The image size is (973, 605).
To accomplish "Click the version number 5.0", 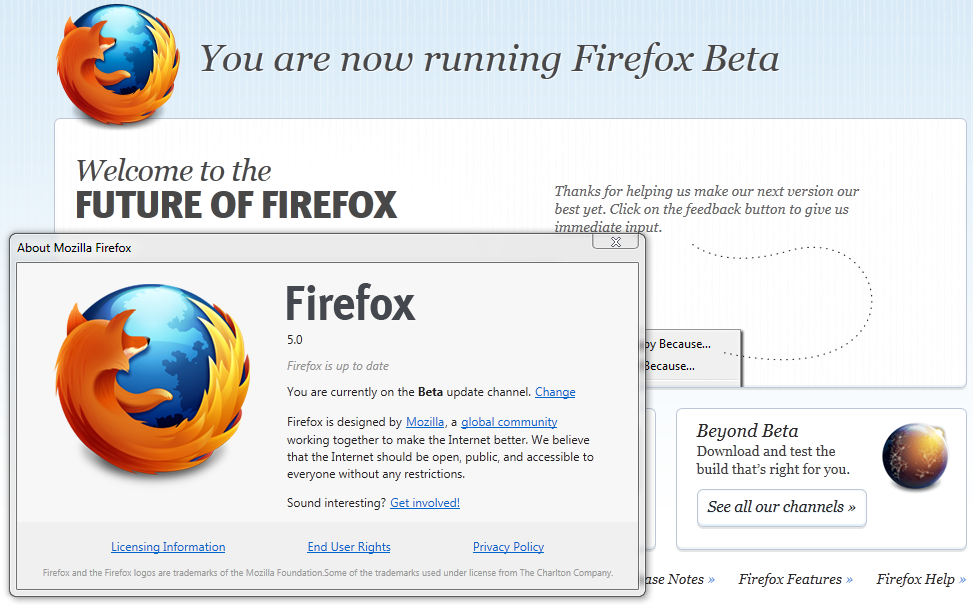I will [x=294, y=339].
